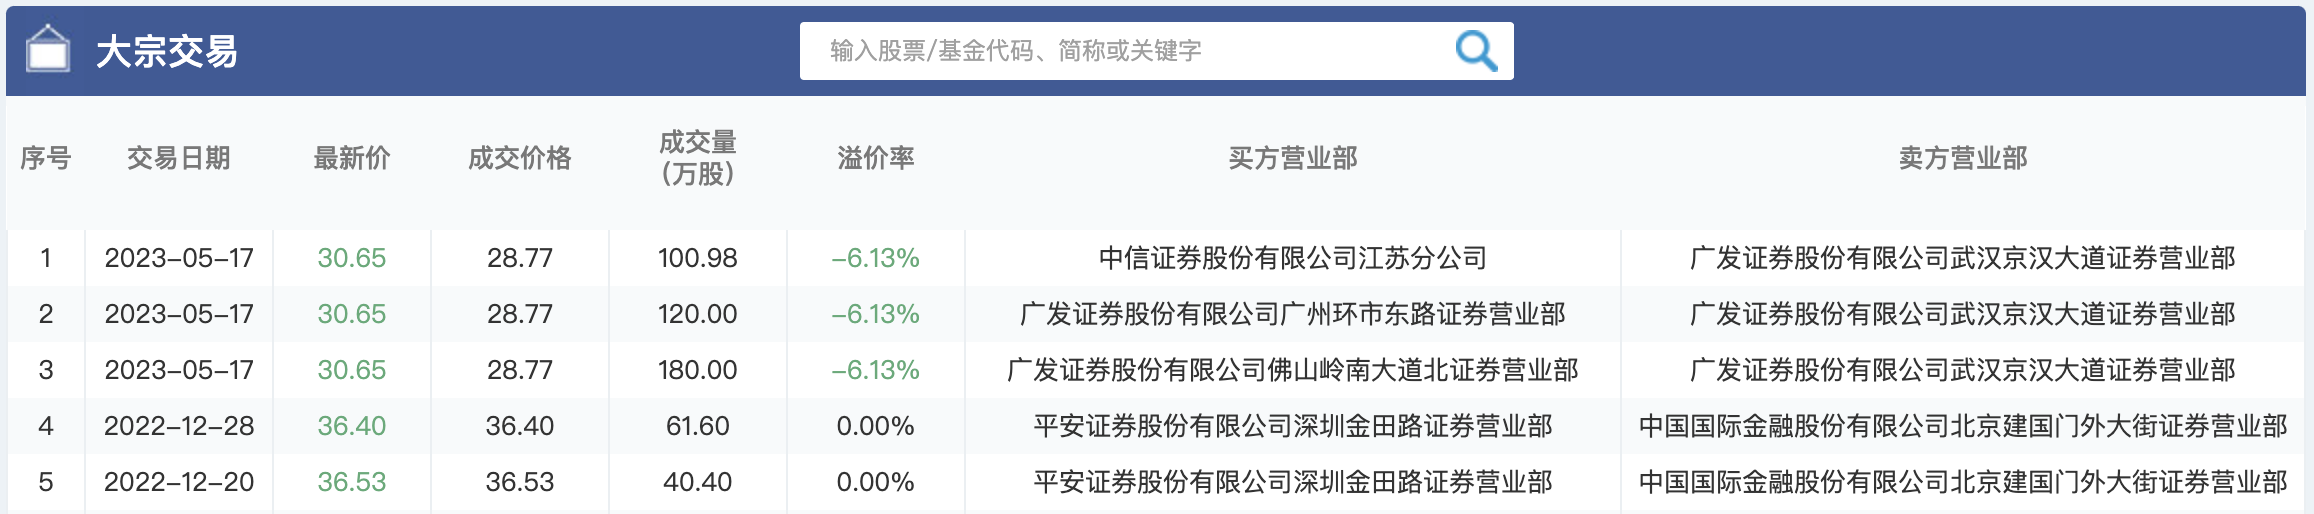The height and width of the screenshot is (514, 2314).
Task: Focus the stock code search input field
Action: pyautogui.click(x=1120, y=50)
